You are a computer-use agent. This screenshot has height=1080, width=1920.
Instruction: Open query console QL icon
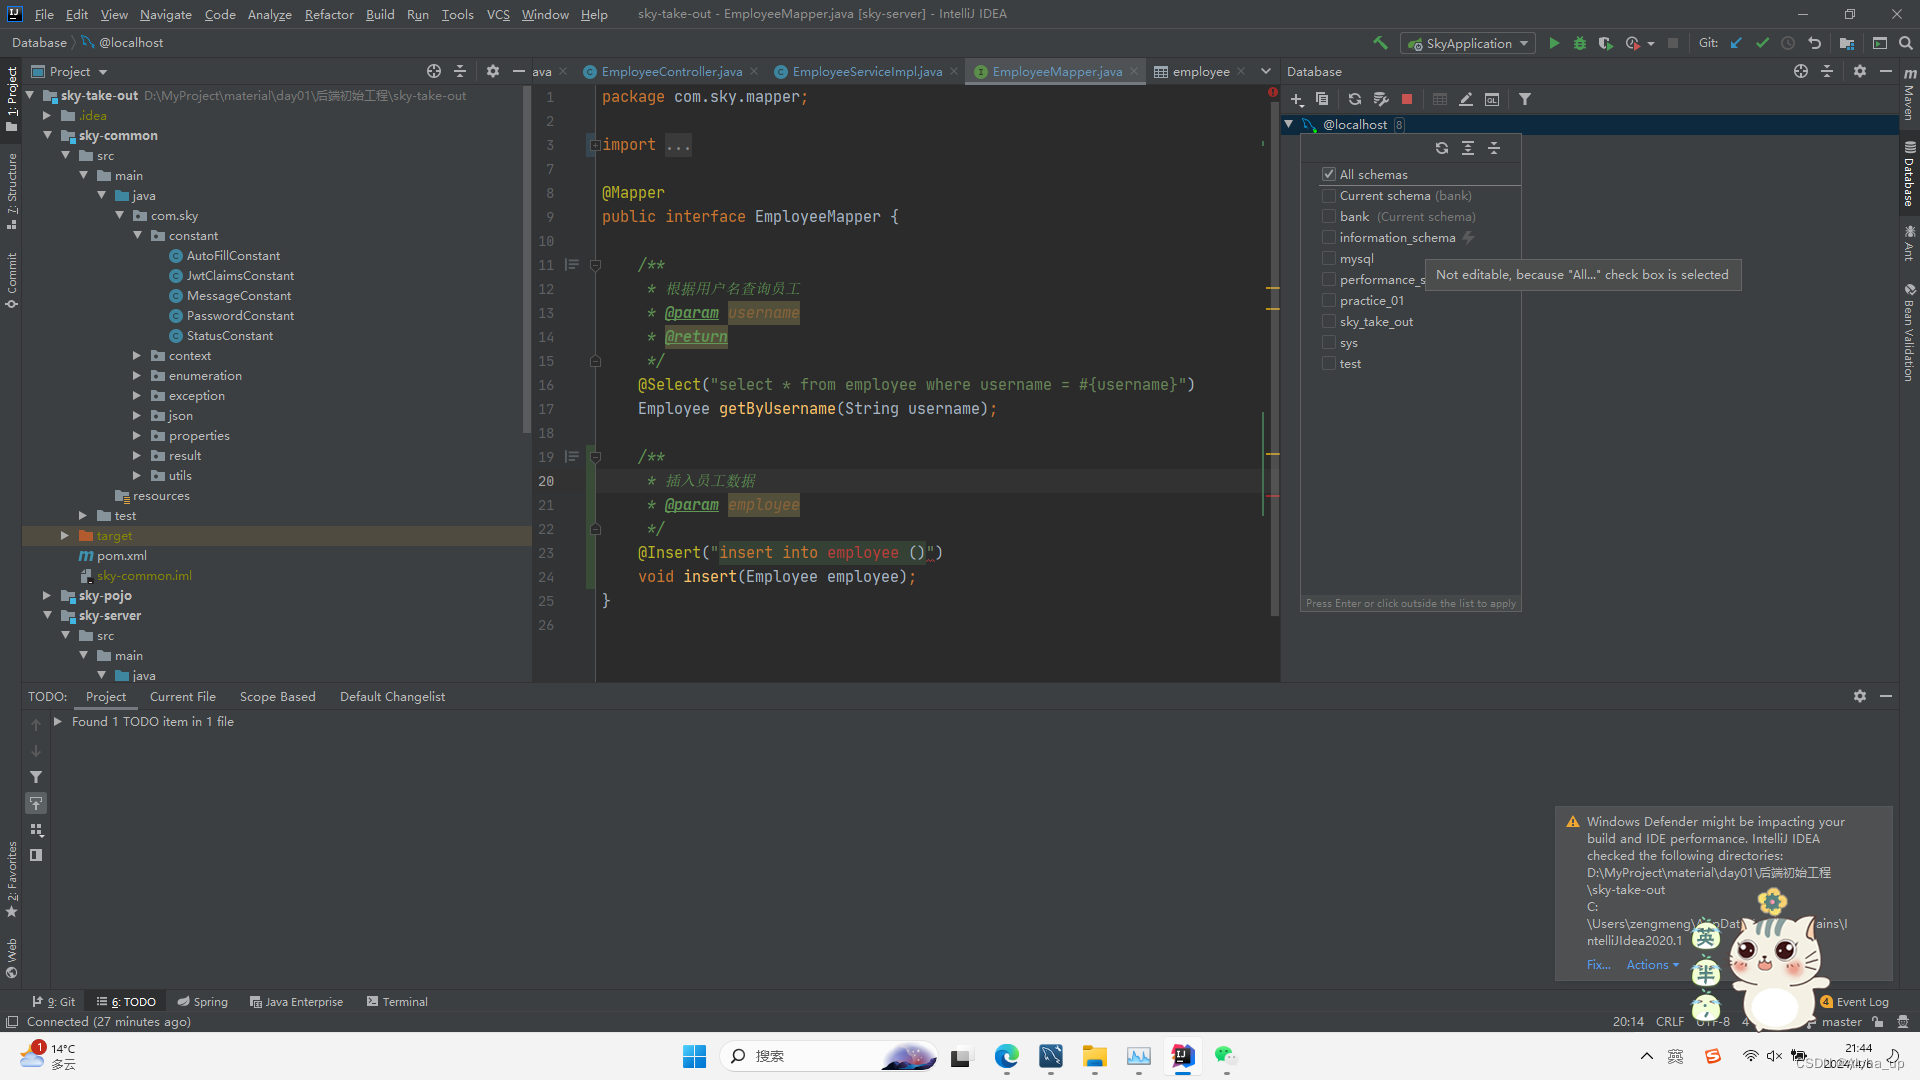[x=1492, y=99]
